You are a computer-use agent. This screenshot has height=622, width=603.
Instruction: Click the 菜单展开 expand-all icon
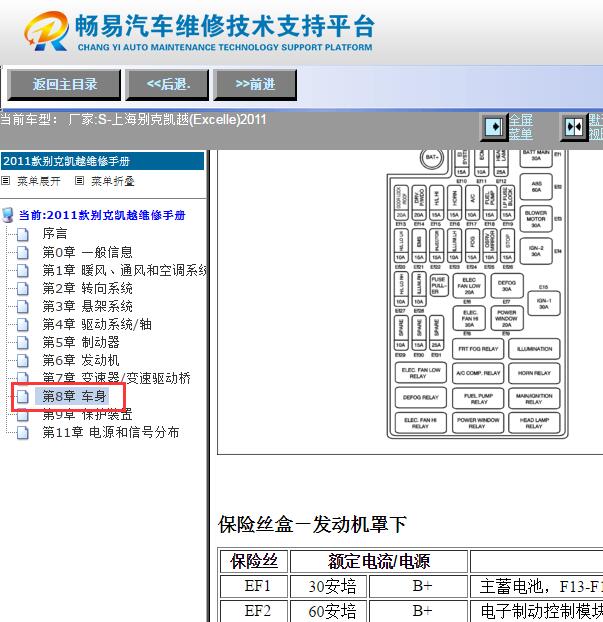point(6,181)
